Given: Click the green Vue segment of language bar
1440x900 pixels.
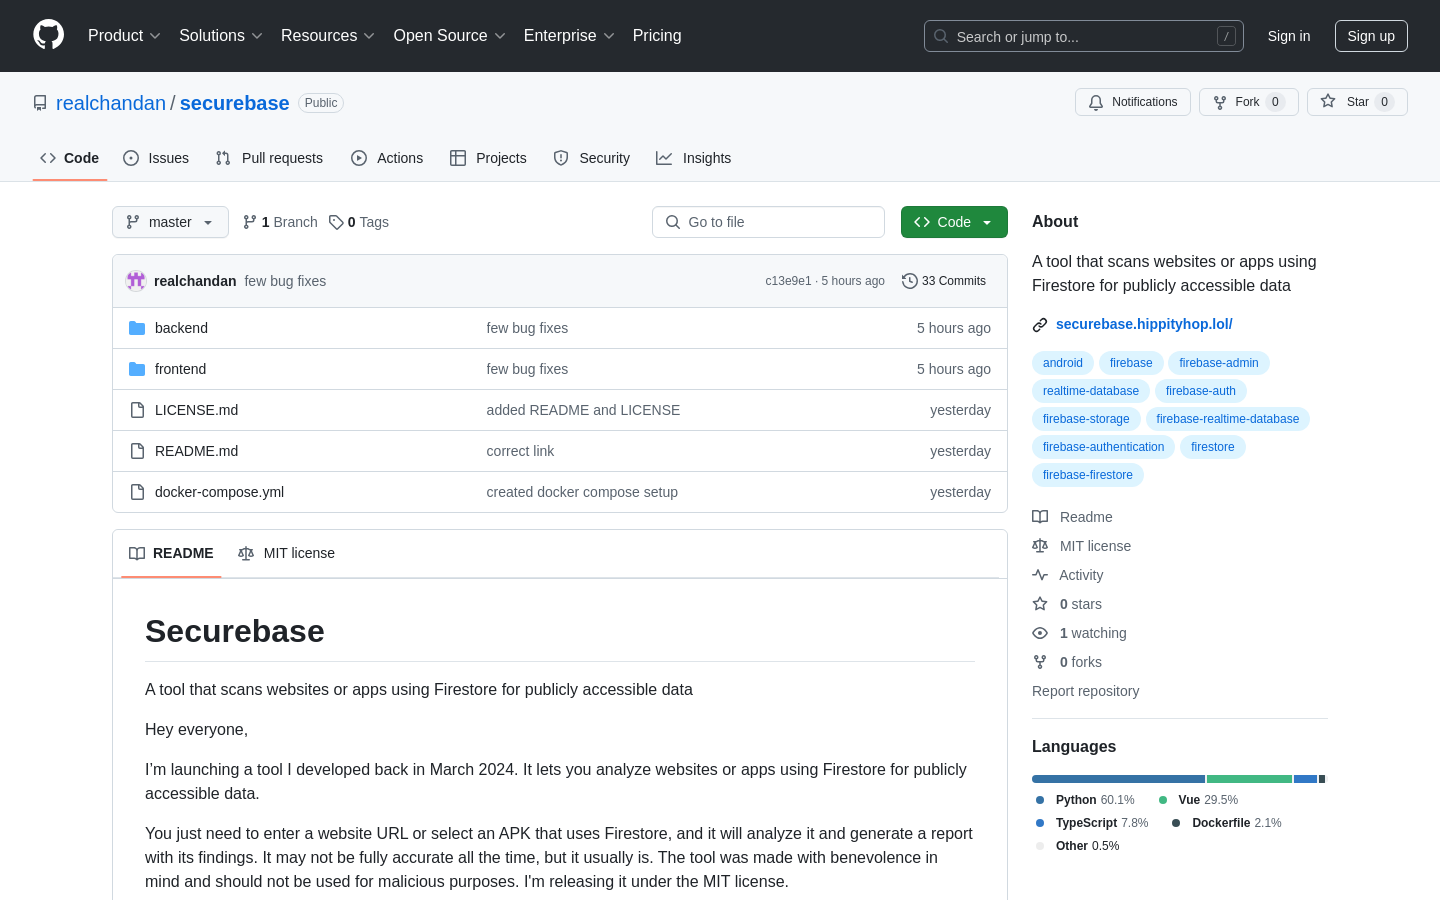Looking at the screenshot, I should pyautogui.click(x=1249, y=779).
